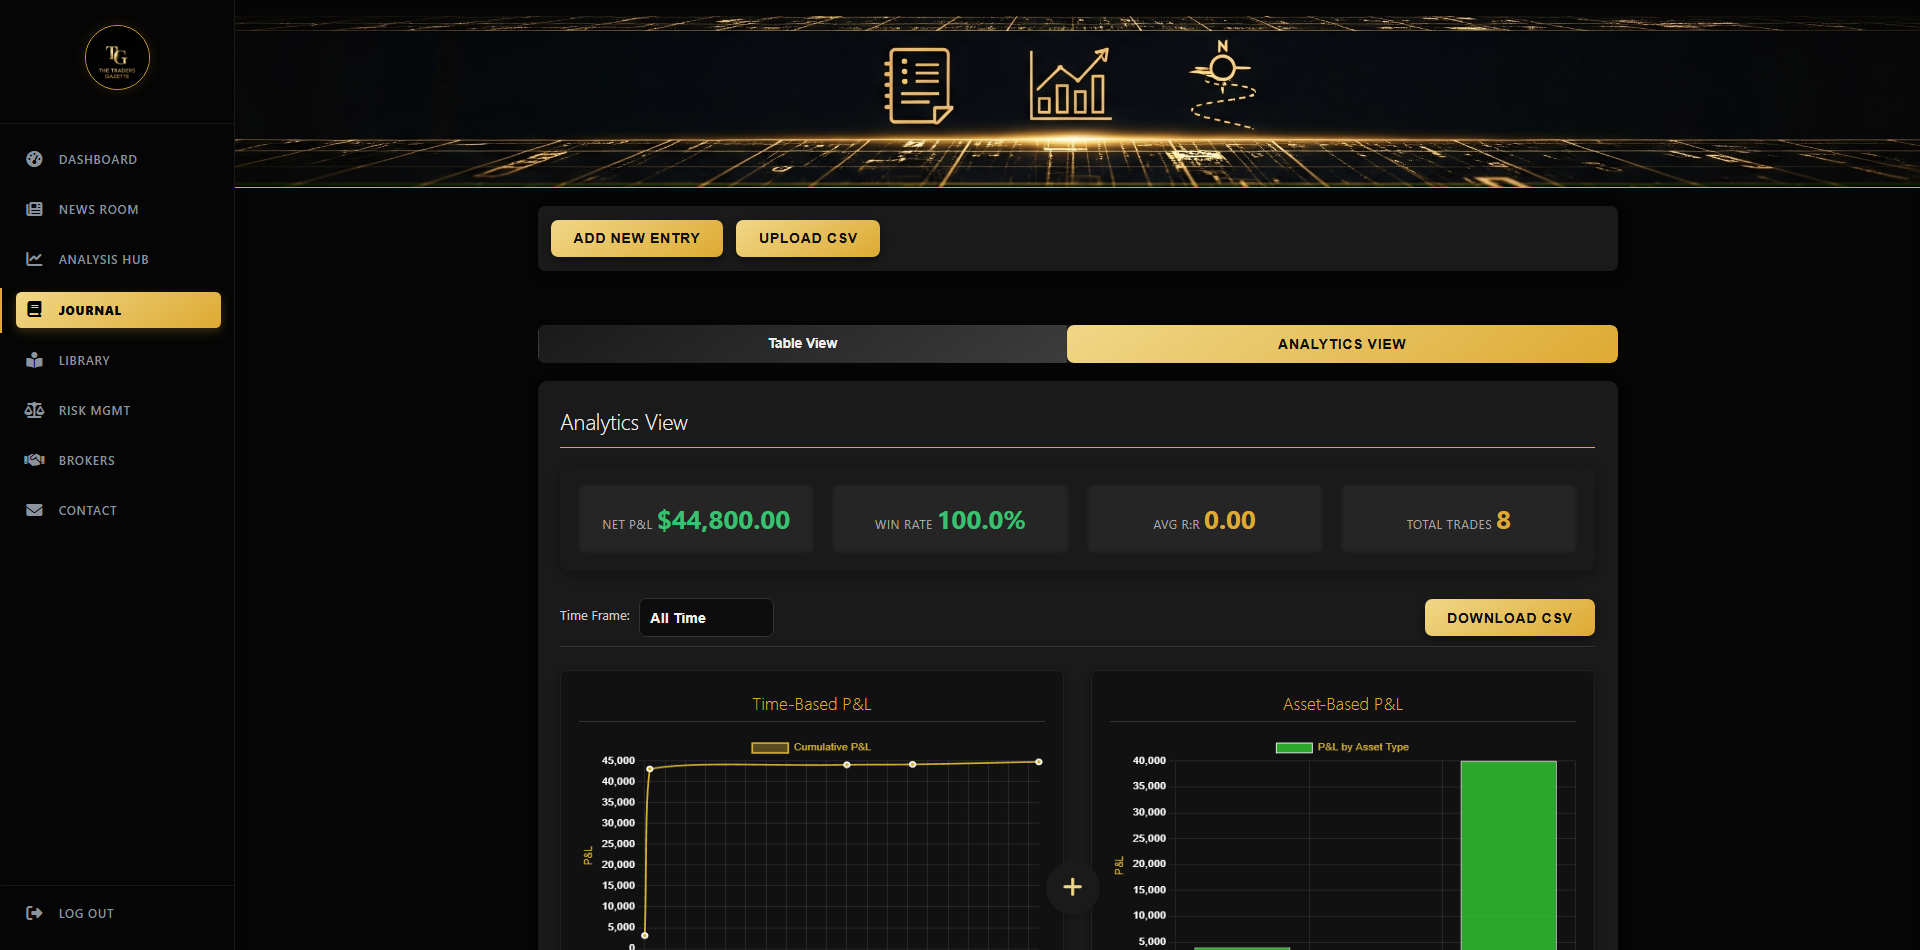
Task: Click the floating plus button
Action: [1072, 887]
